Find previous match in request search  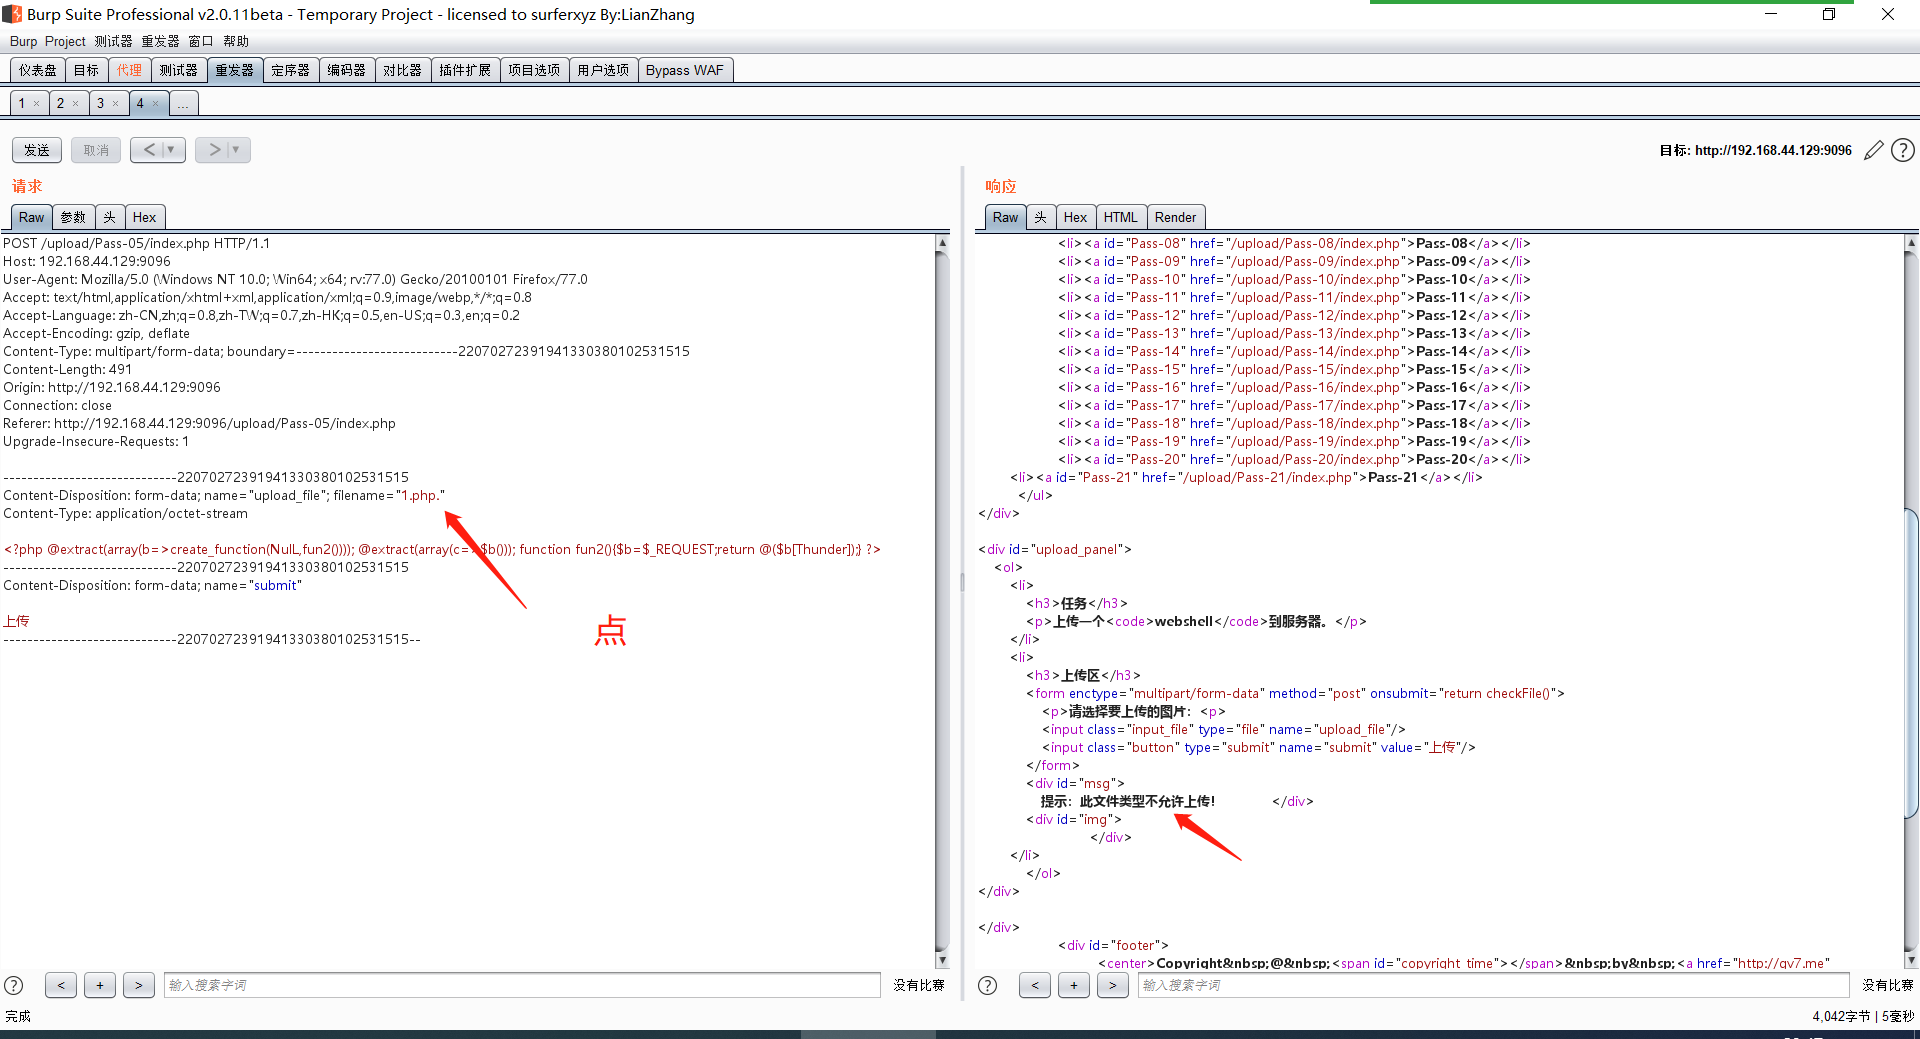coord(61,985)
